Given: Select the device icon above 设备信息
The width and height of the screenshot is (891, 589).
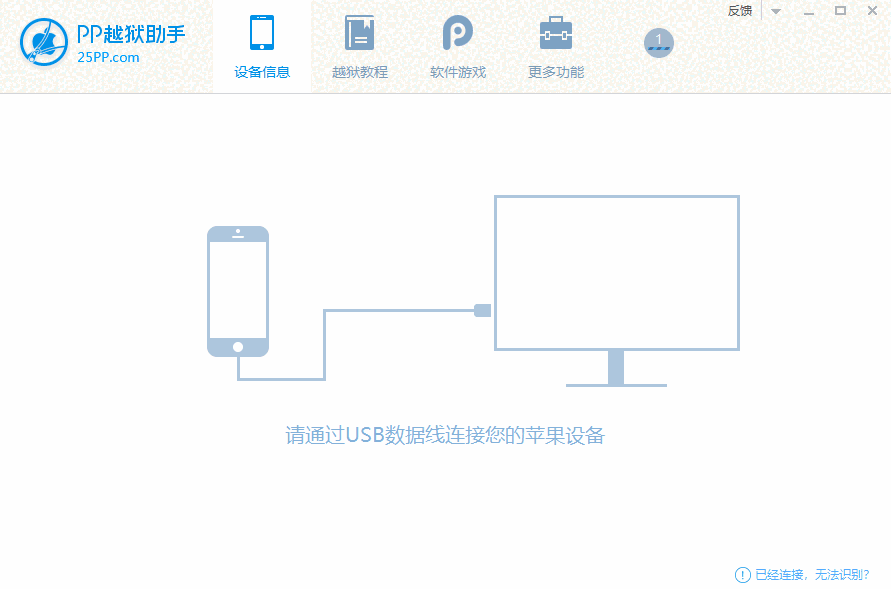Looking at the screenshot, I should pyautogui.click(x=262, y=32).
